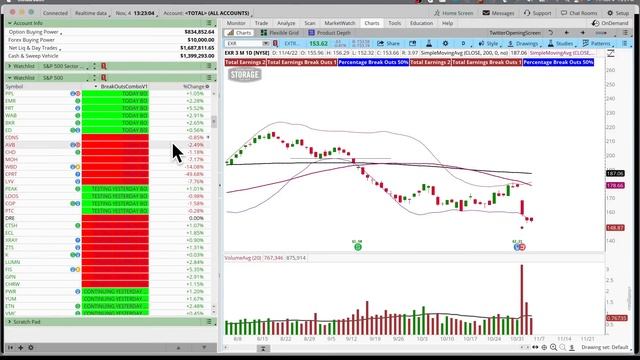Click the crosshair pan icon at chart bottom
The image size is (640, 360).
544,347
